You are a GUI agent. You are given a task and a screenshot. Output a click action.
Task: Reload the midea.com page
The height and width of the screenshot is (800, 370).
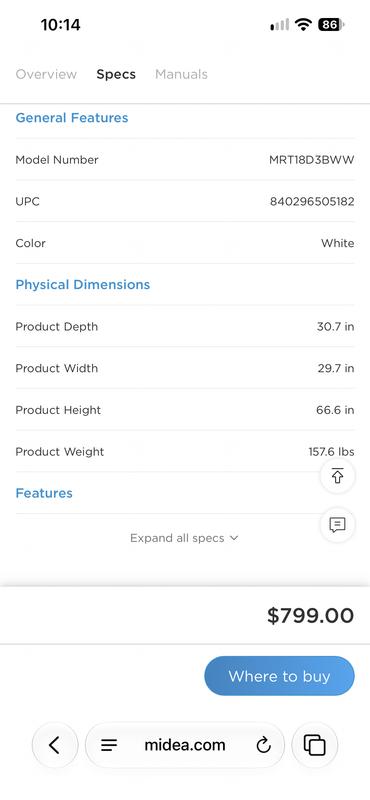click(x=263, y=745)
